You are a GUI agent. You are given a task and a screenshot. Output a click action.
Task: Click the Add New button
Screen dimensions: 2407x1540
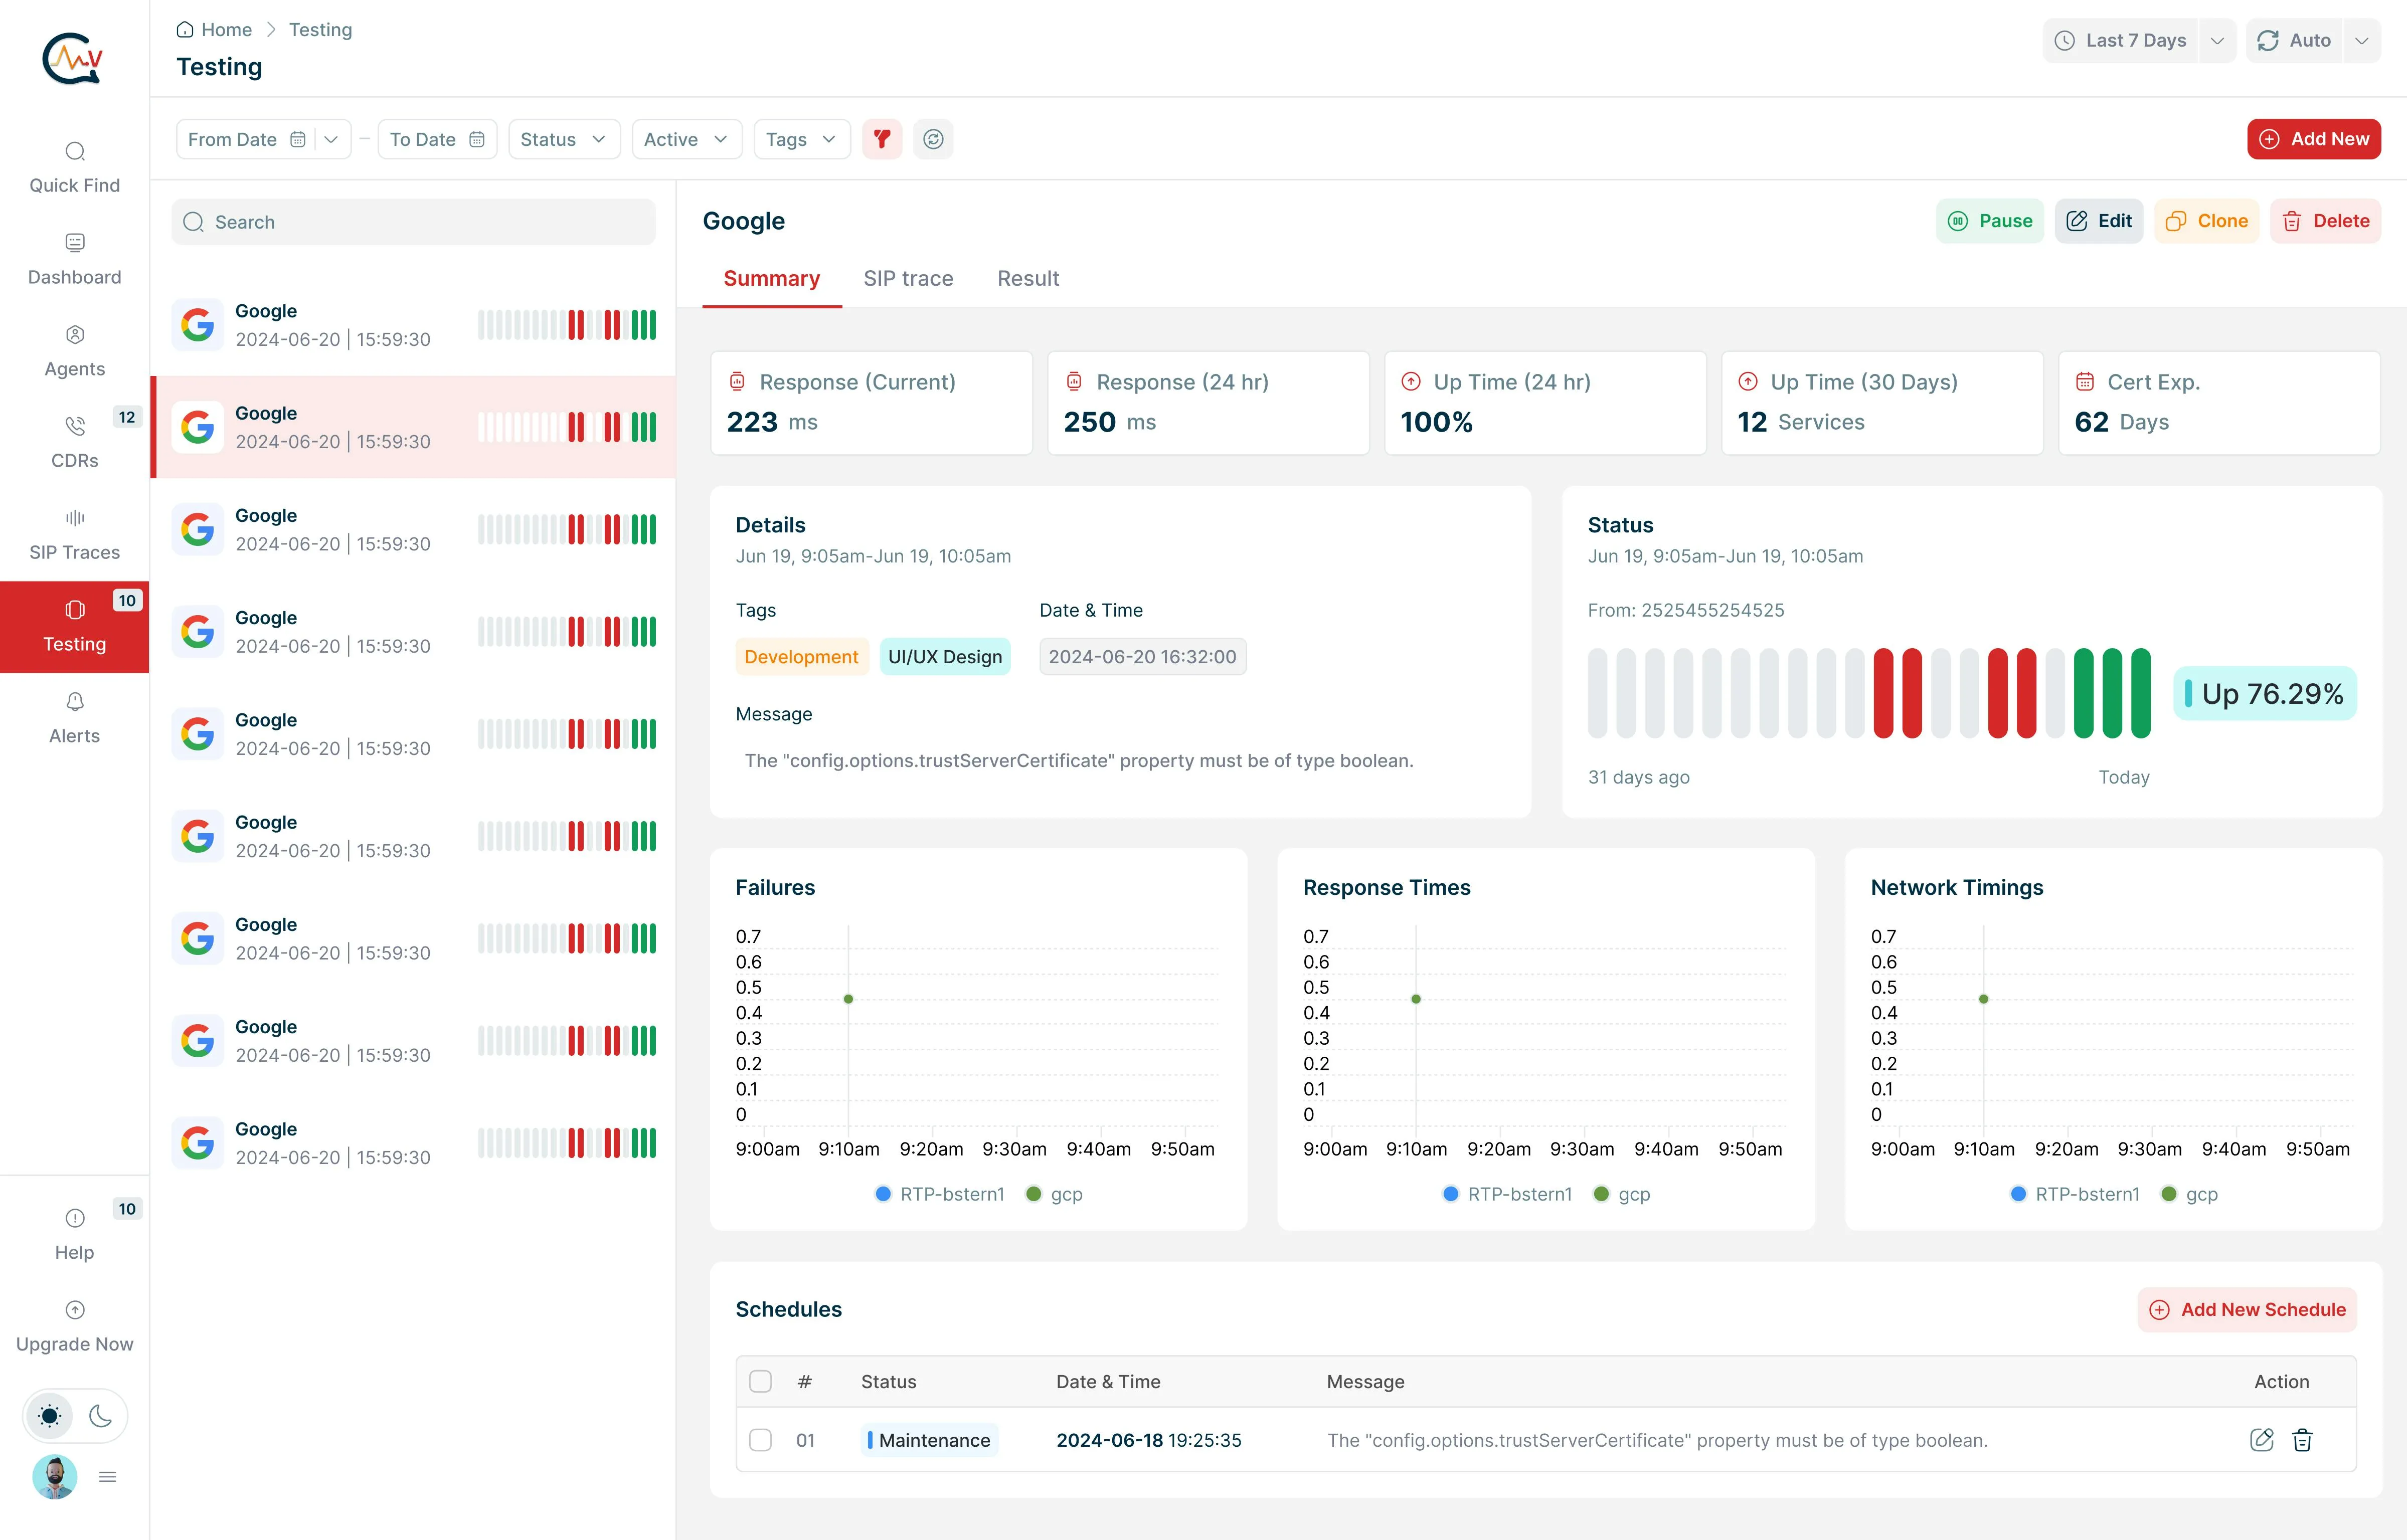coord(2314,139)
